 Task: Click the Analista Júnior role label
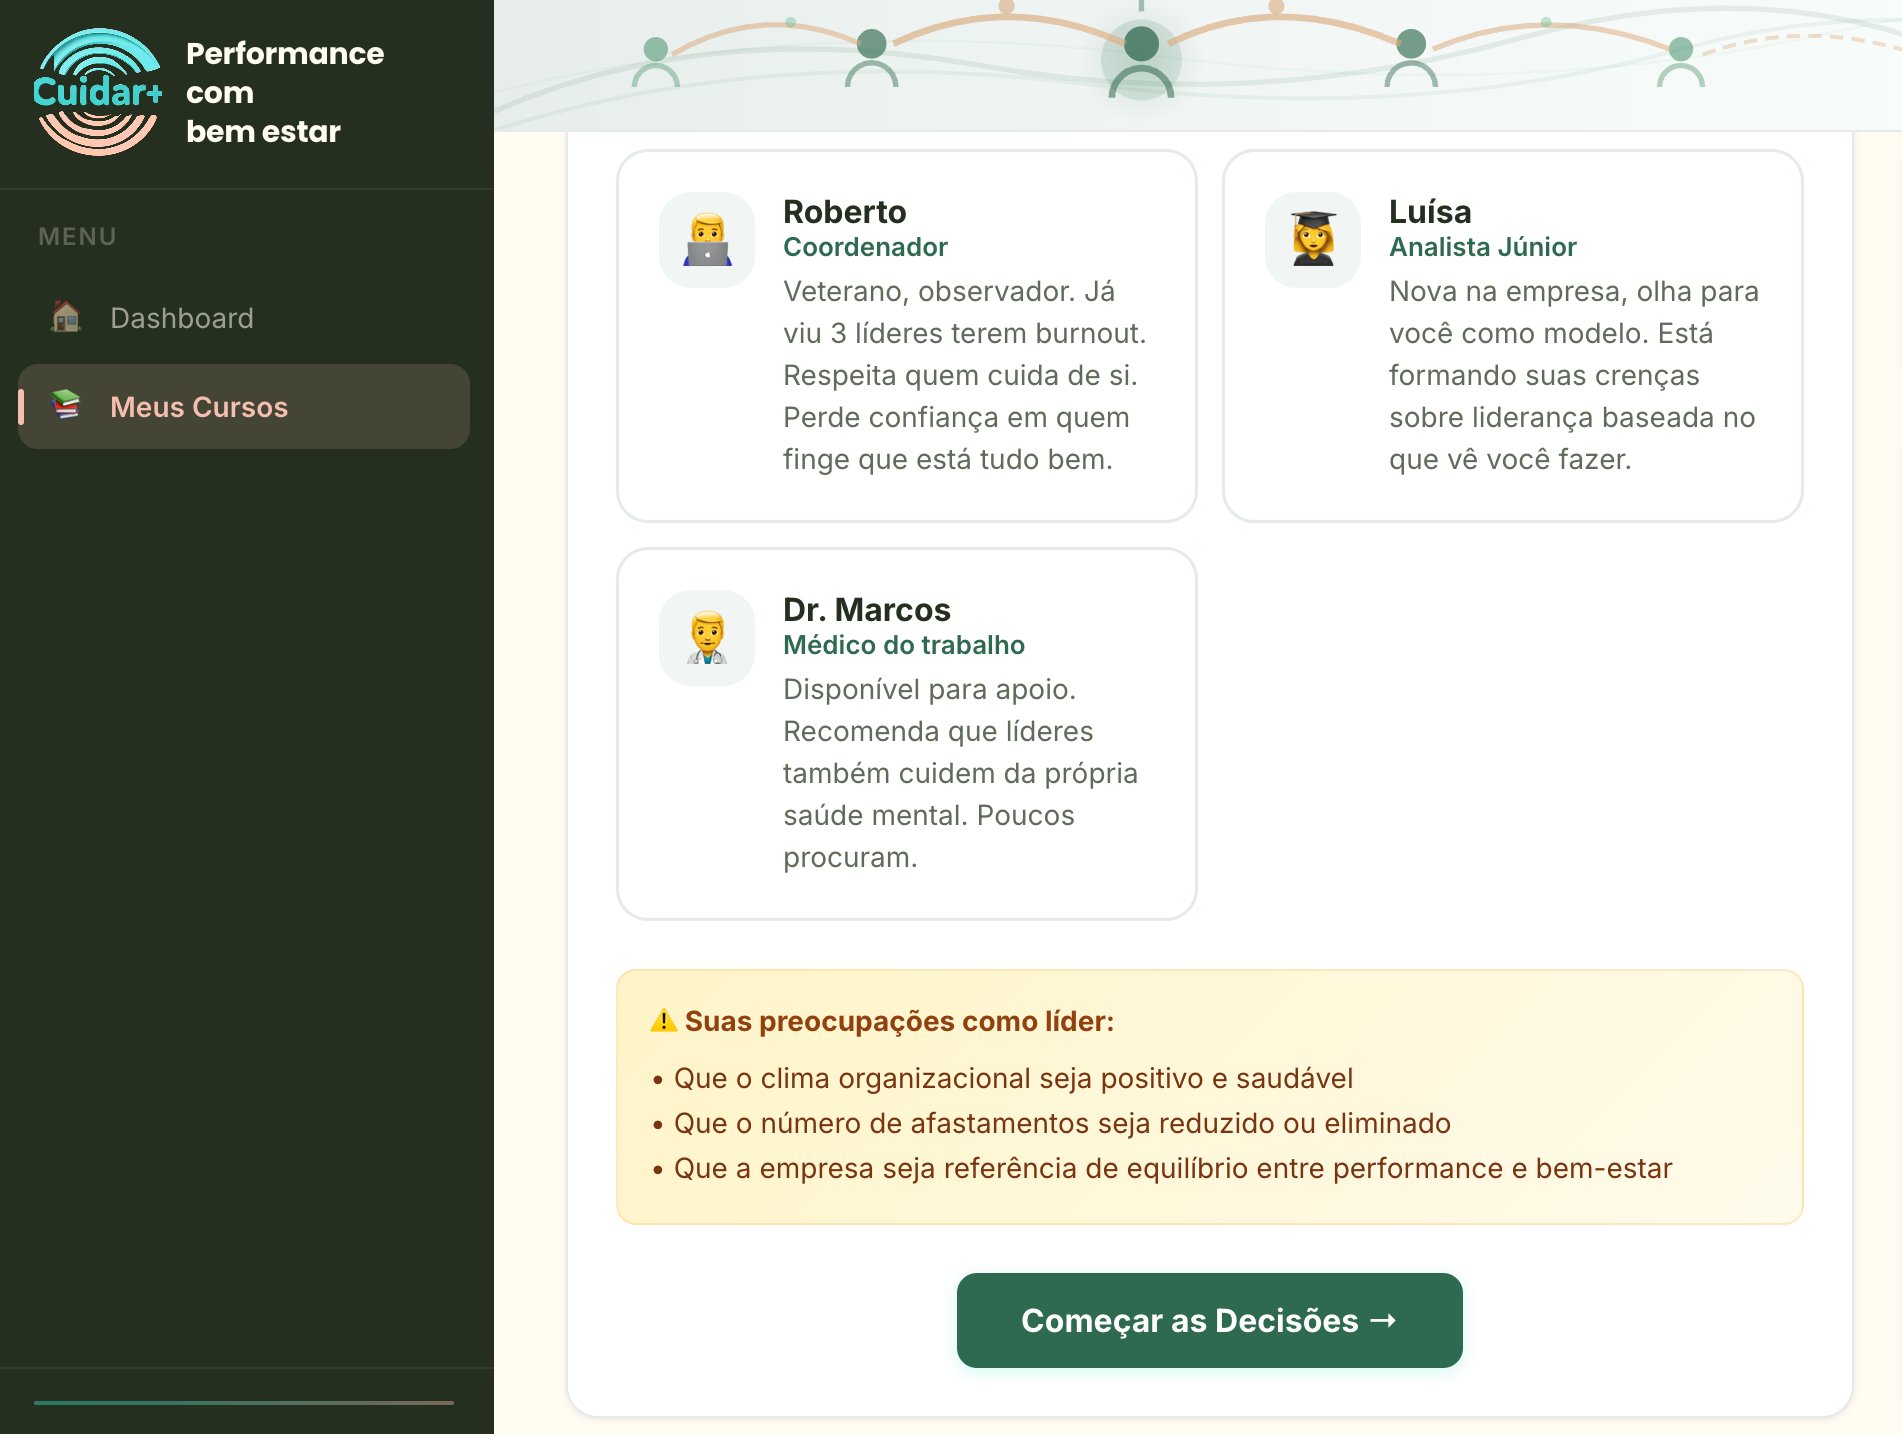pyautogui.click(x=1482, y=247)
